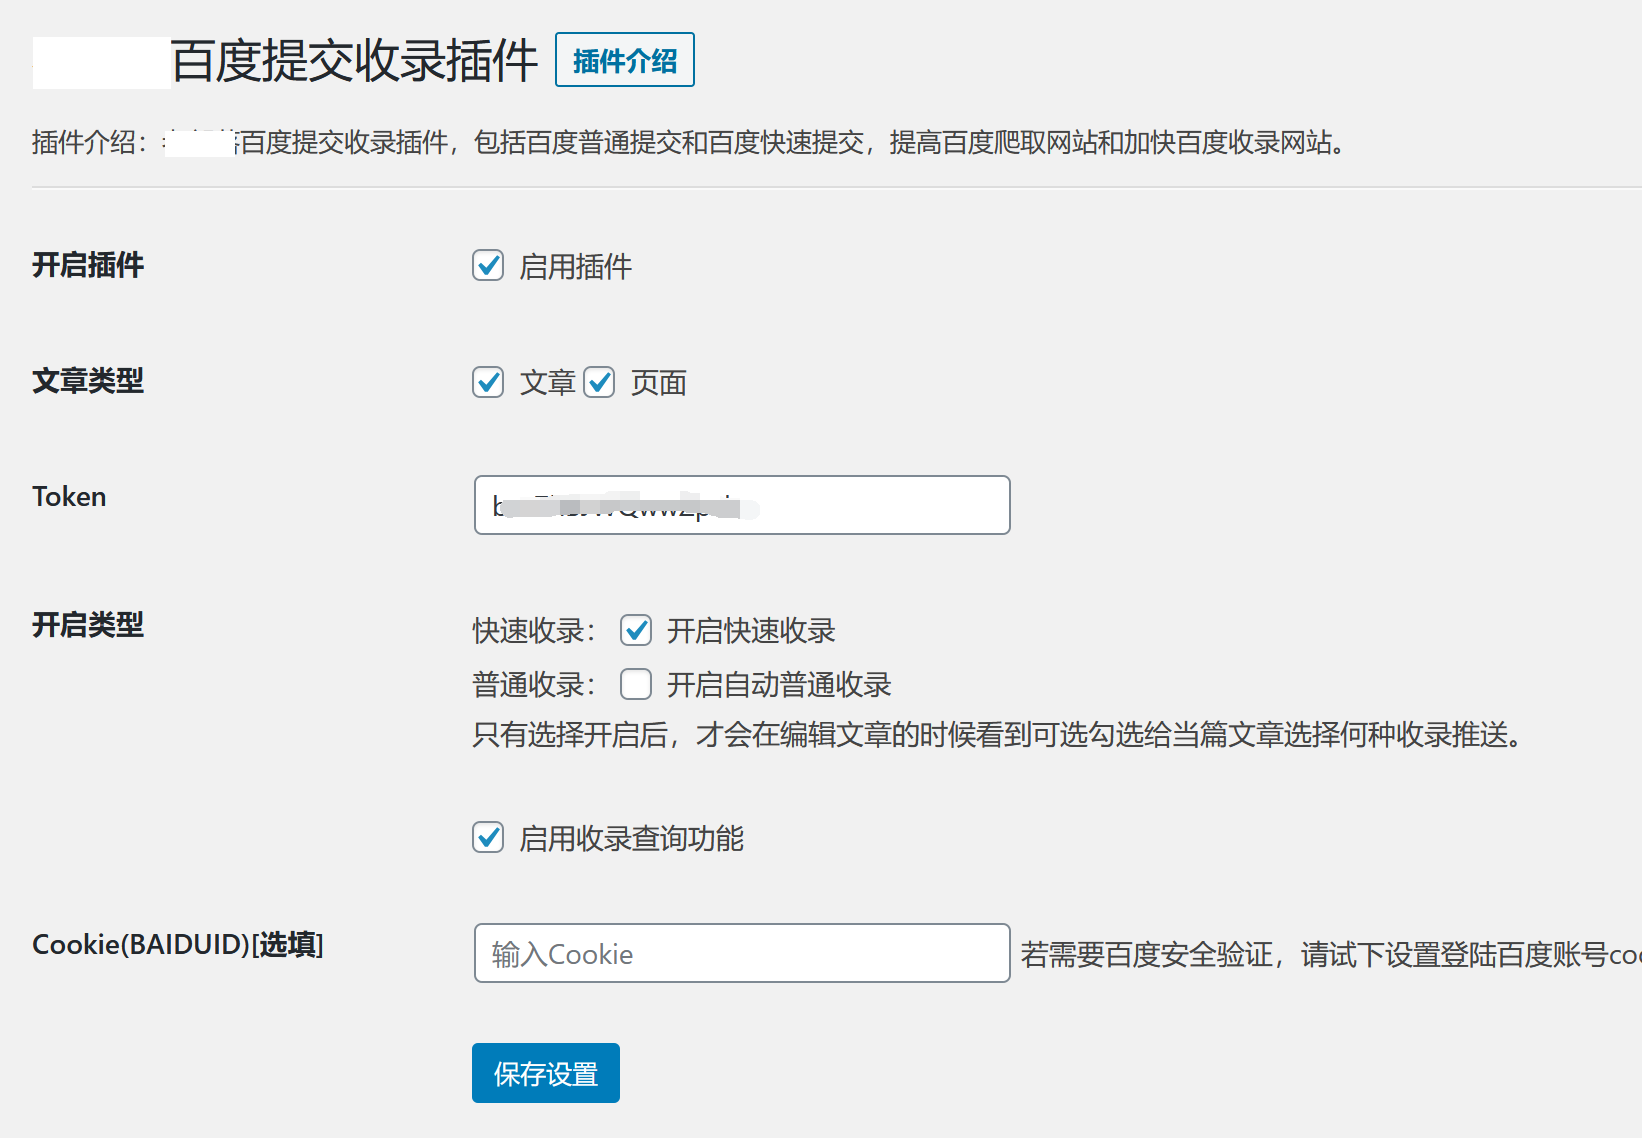This screenshot has width=1642, height=1138.
Task: Click inside the Token input field
Action: (x=741, y=505)
